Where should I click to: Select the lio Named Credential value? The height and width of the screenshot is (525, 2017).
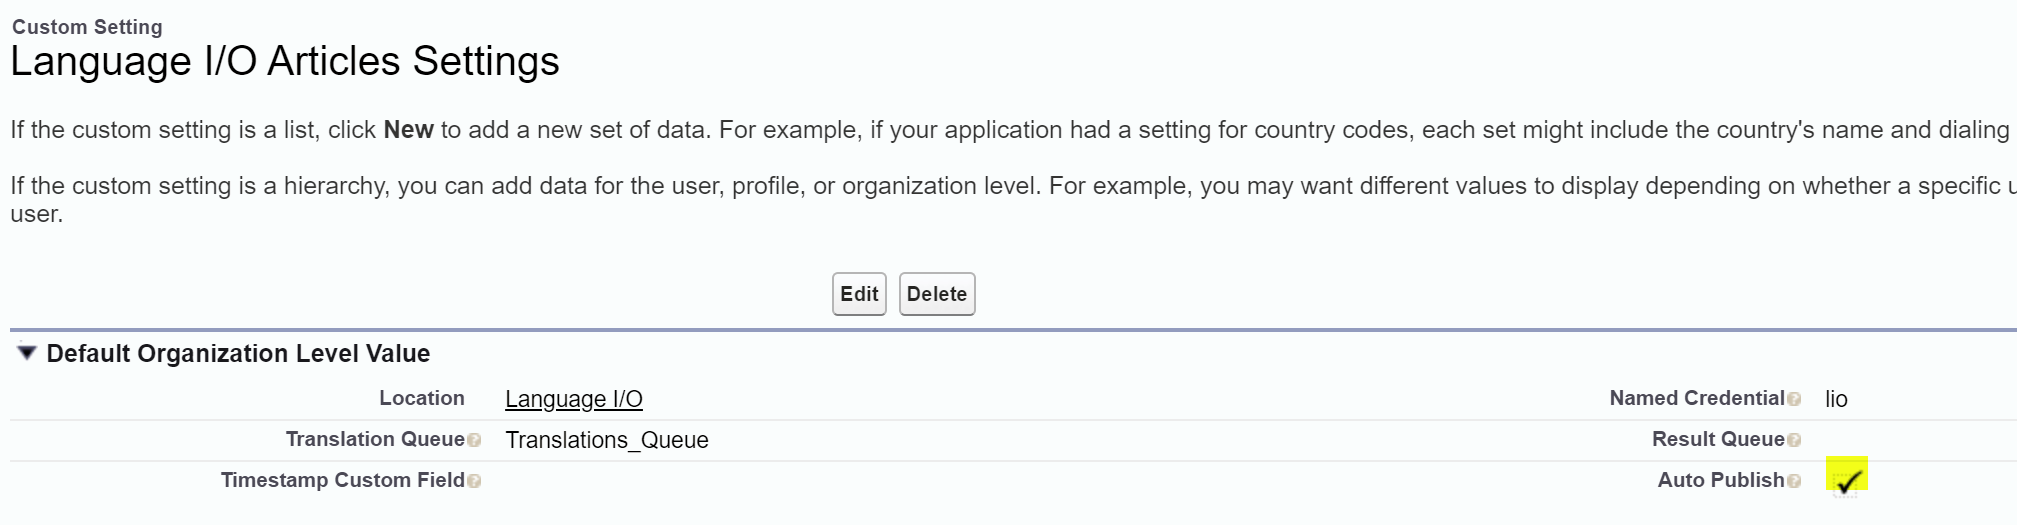pyautogui.click(x=1836, y=399)
